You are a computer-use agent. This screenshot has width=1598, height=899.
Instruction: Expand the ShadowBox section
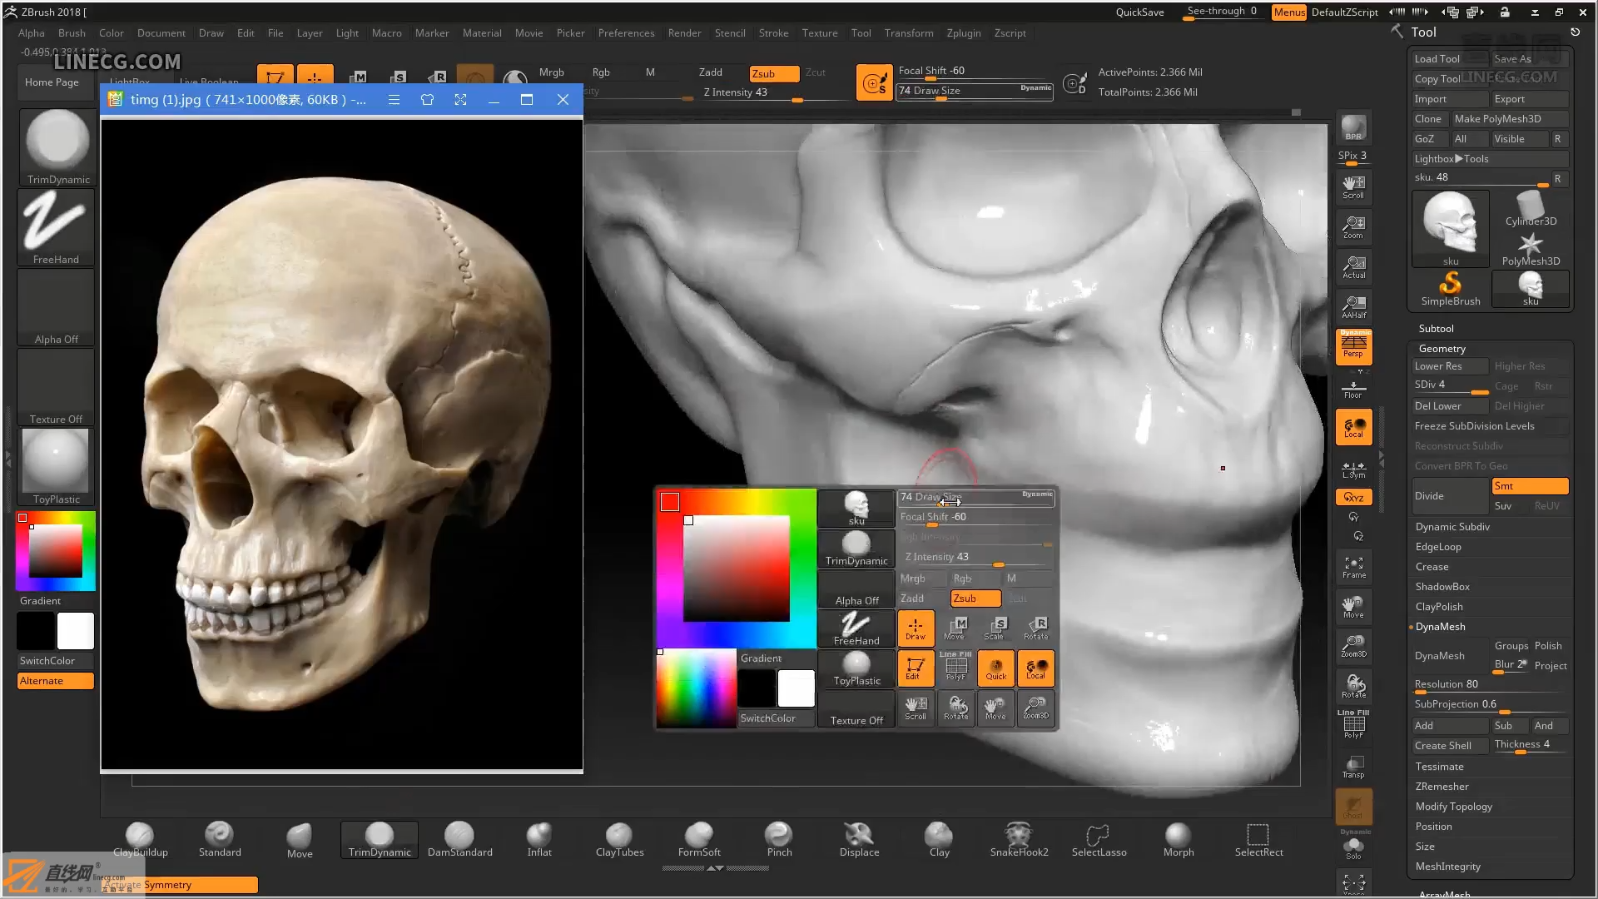1442,587
